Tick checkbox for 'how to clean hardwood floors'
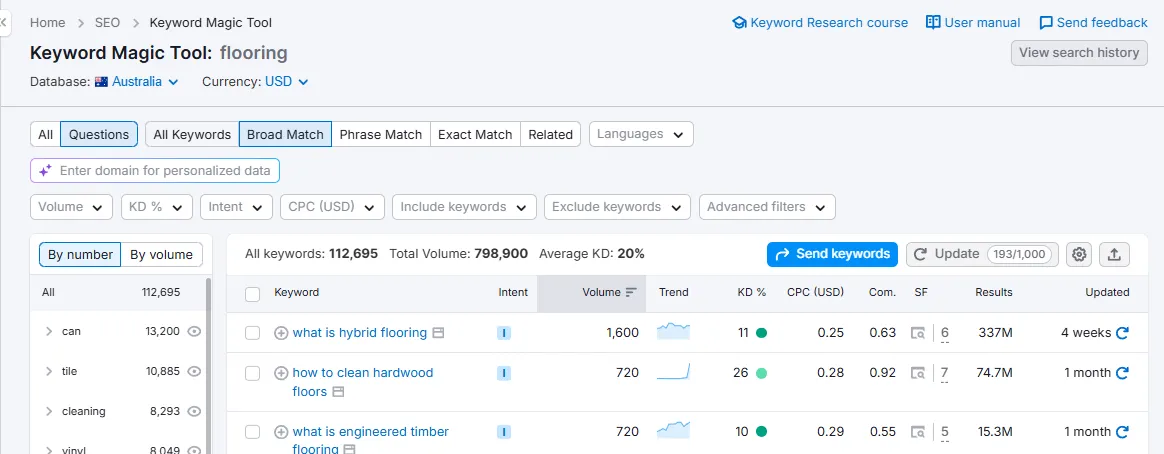 pos(252,372)
